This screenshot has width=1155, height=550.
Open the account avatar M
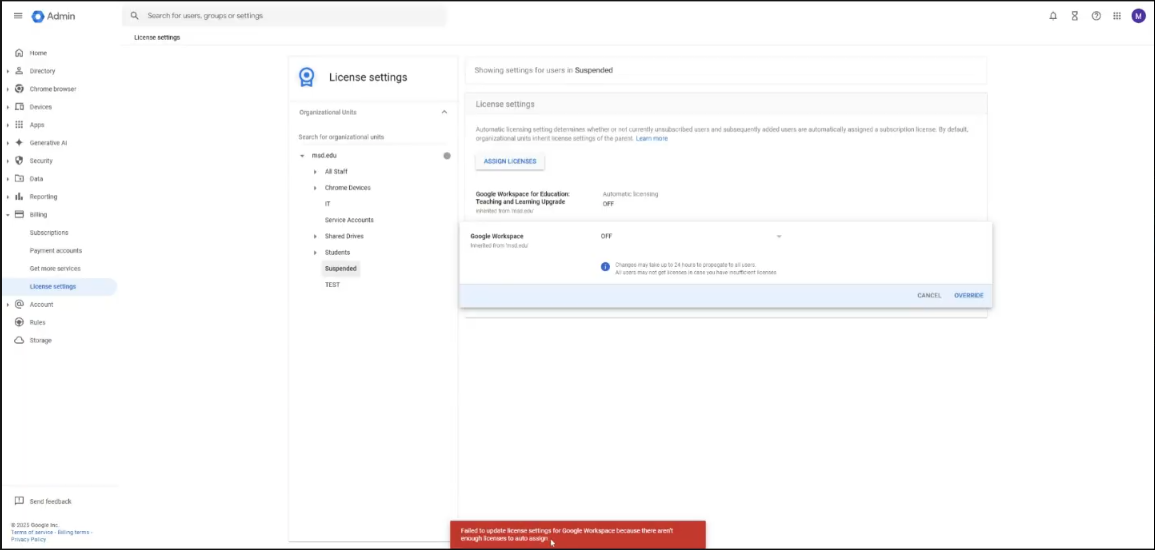point(1139,15)
